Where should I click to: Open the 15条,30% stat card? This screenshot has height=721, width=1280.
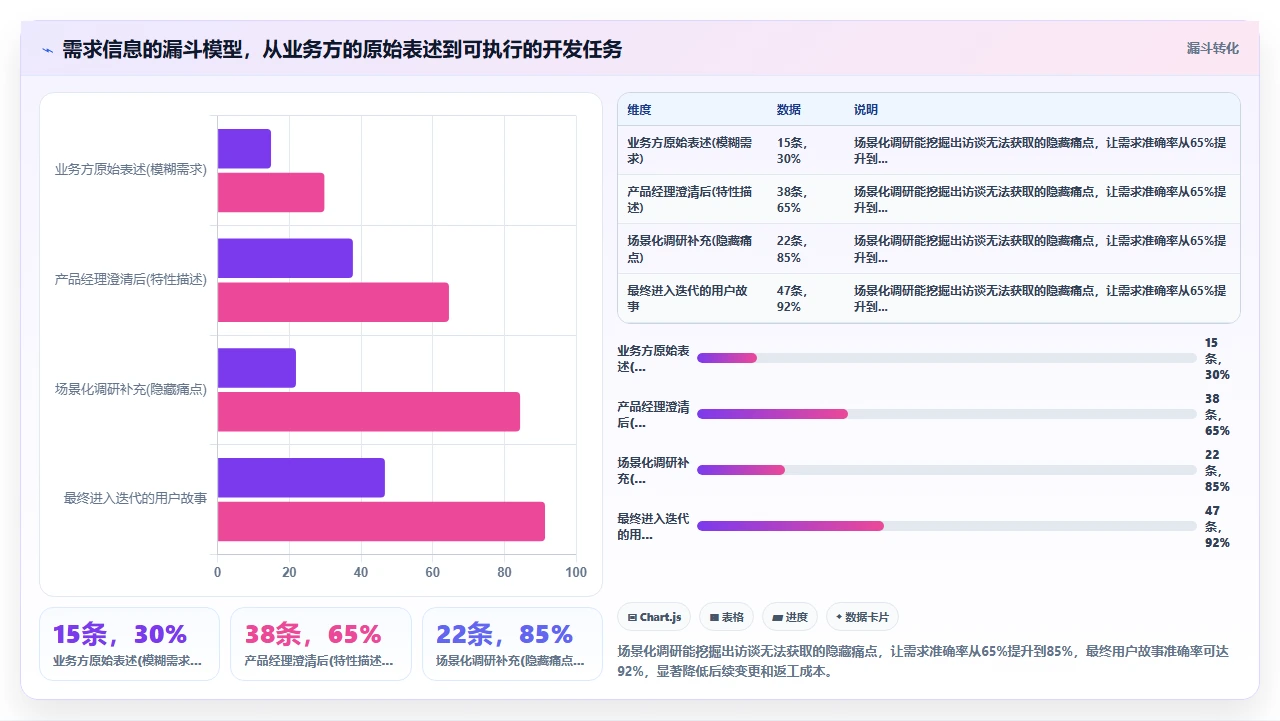point(129,644)
